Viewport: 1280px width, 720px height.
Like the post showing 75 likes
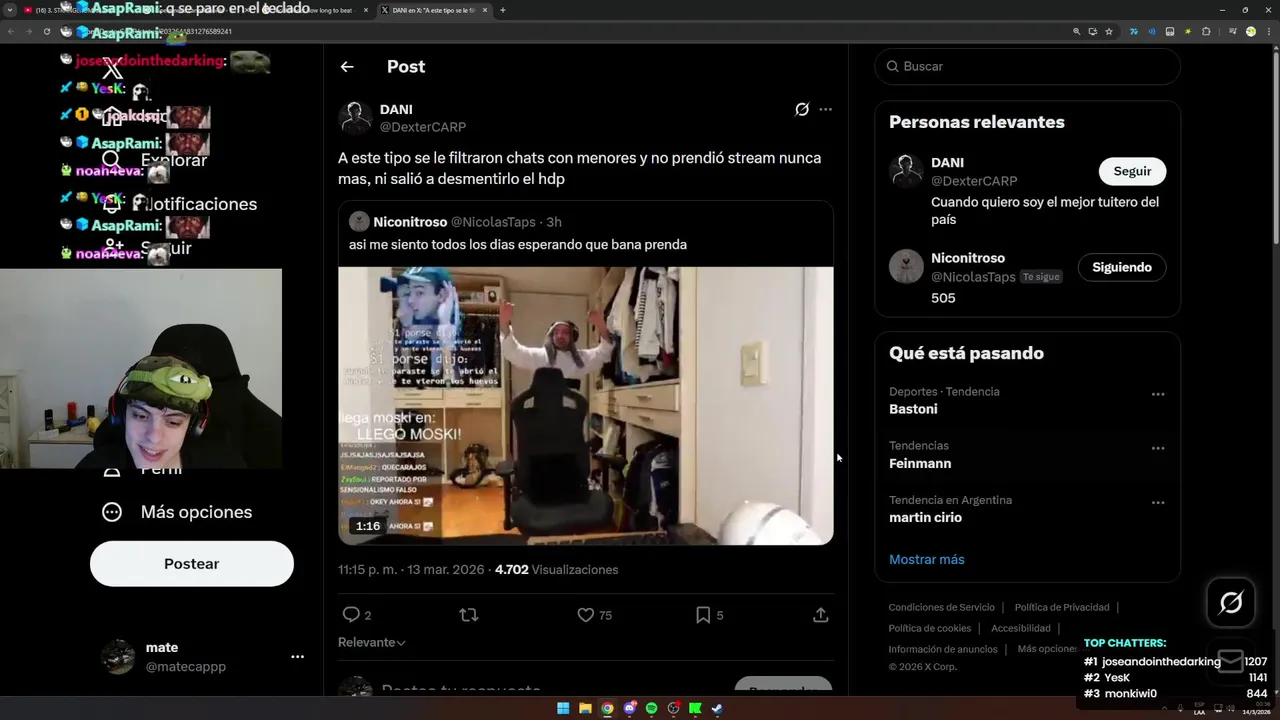click(586, 615)
